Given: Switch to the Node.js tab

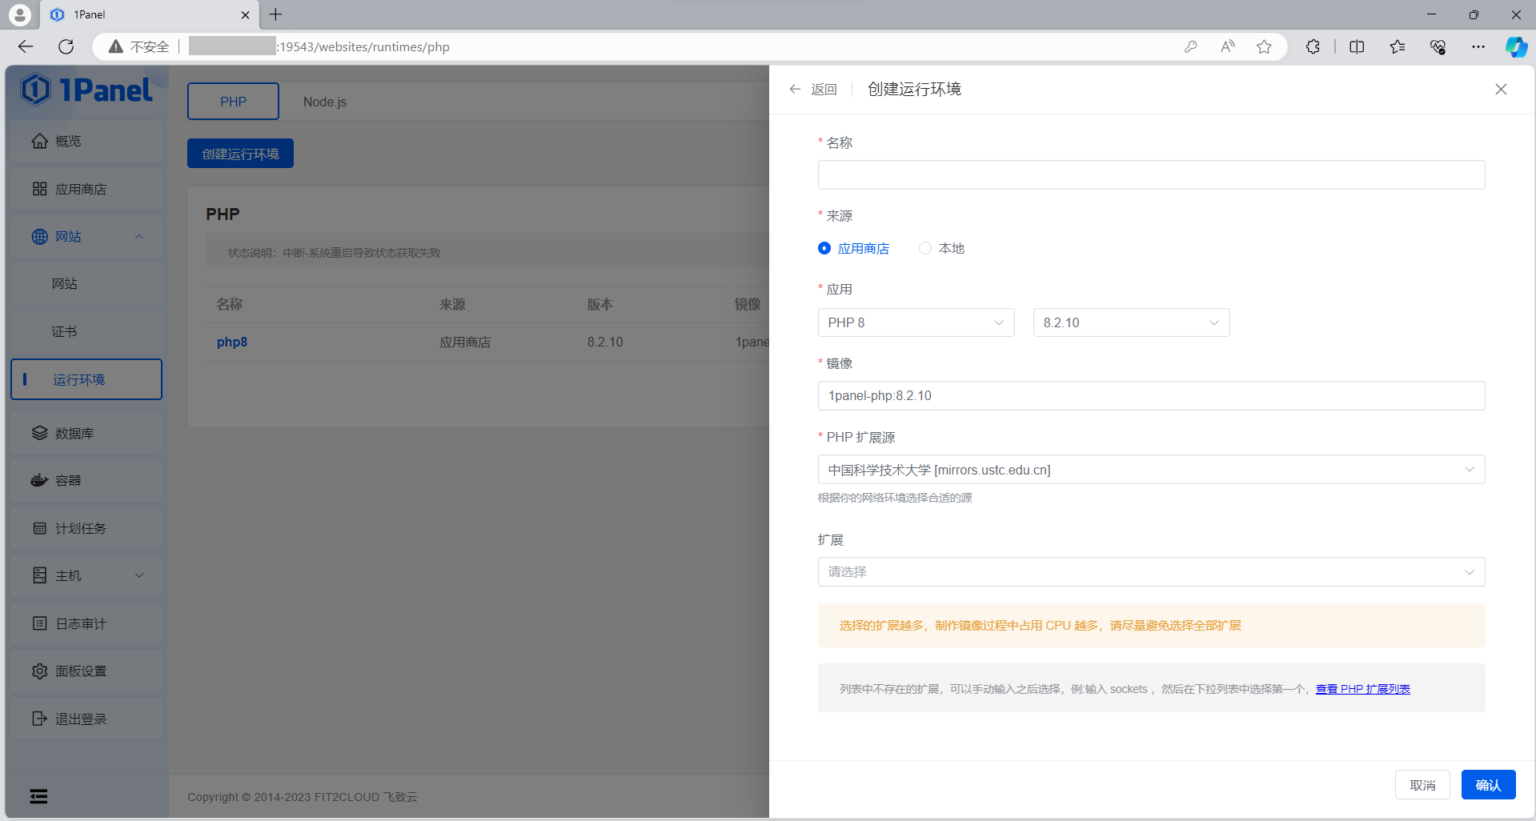Looking at the screenshot, I should click(324, 101).
